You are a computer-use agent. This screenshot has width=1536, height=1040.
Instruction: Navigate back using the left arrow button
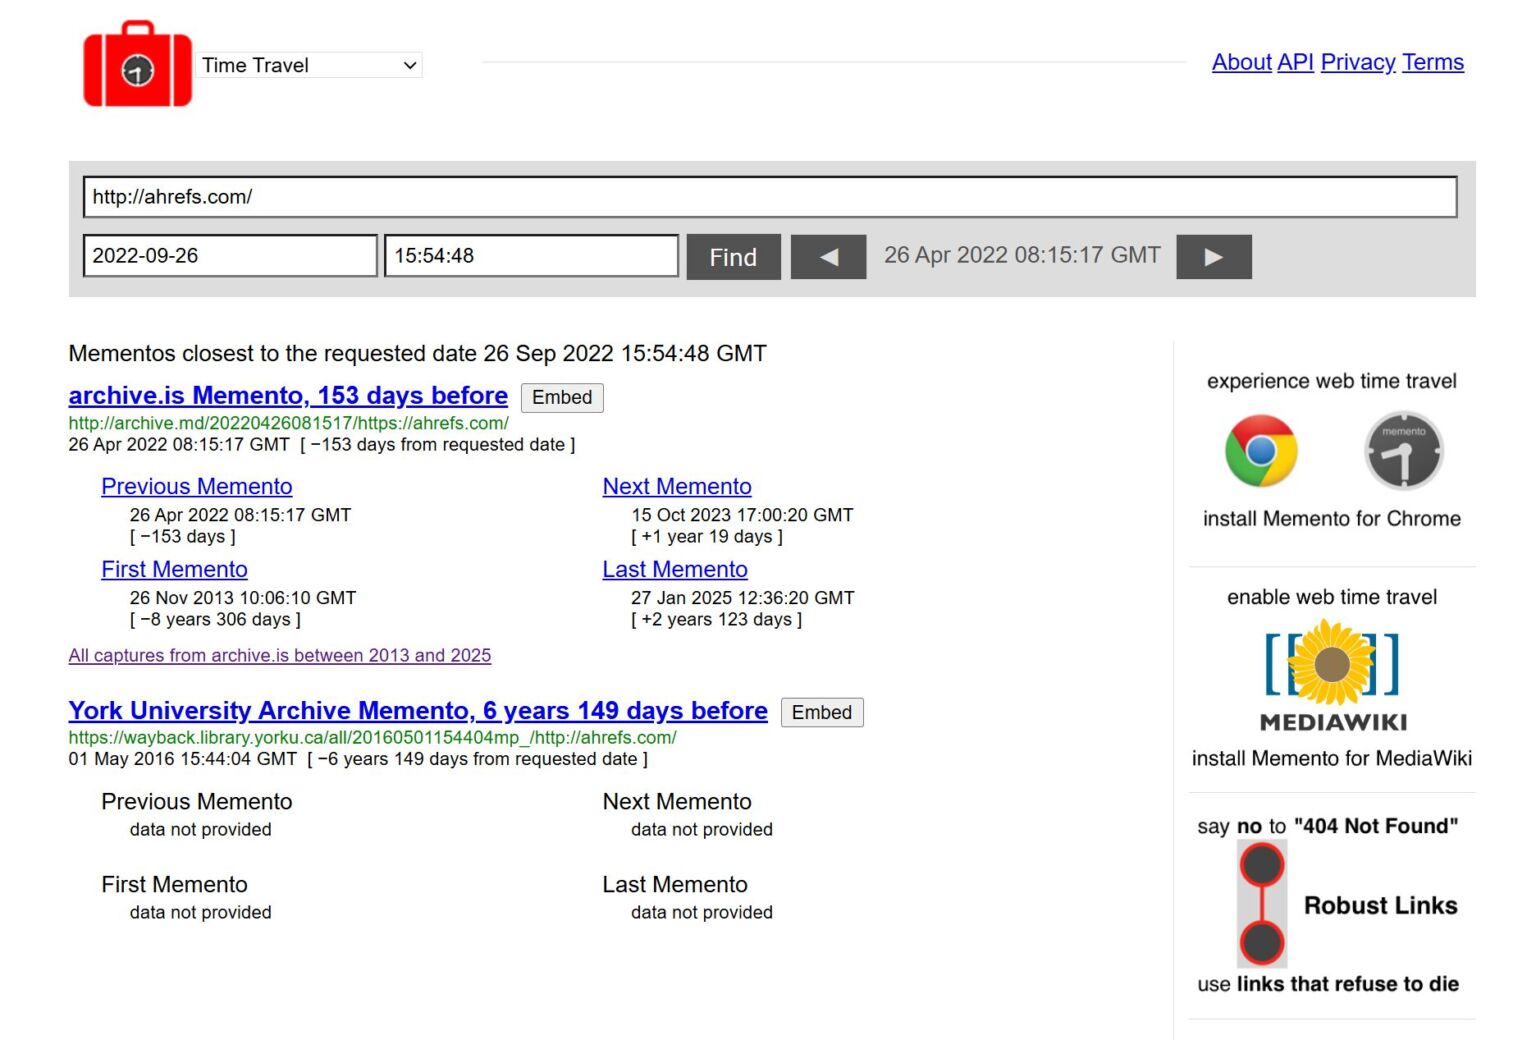828,256
